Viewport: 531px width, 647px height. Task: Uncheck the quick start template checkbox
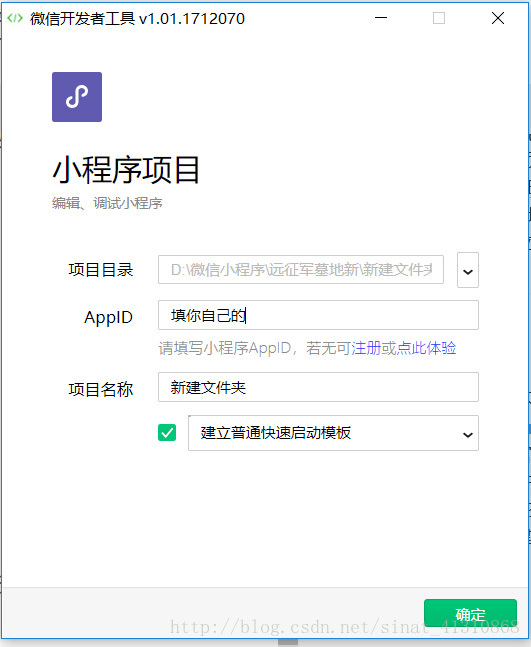167,433
